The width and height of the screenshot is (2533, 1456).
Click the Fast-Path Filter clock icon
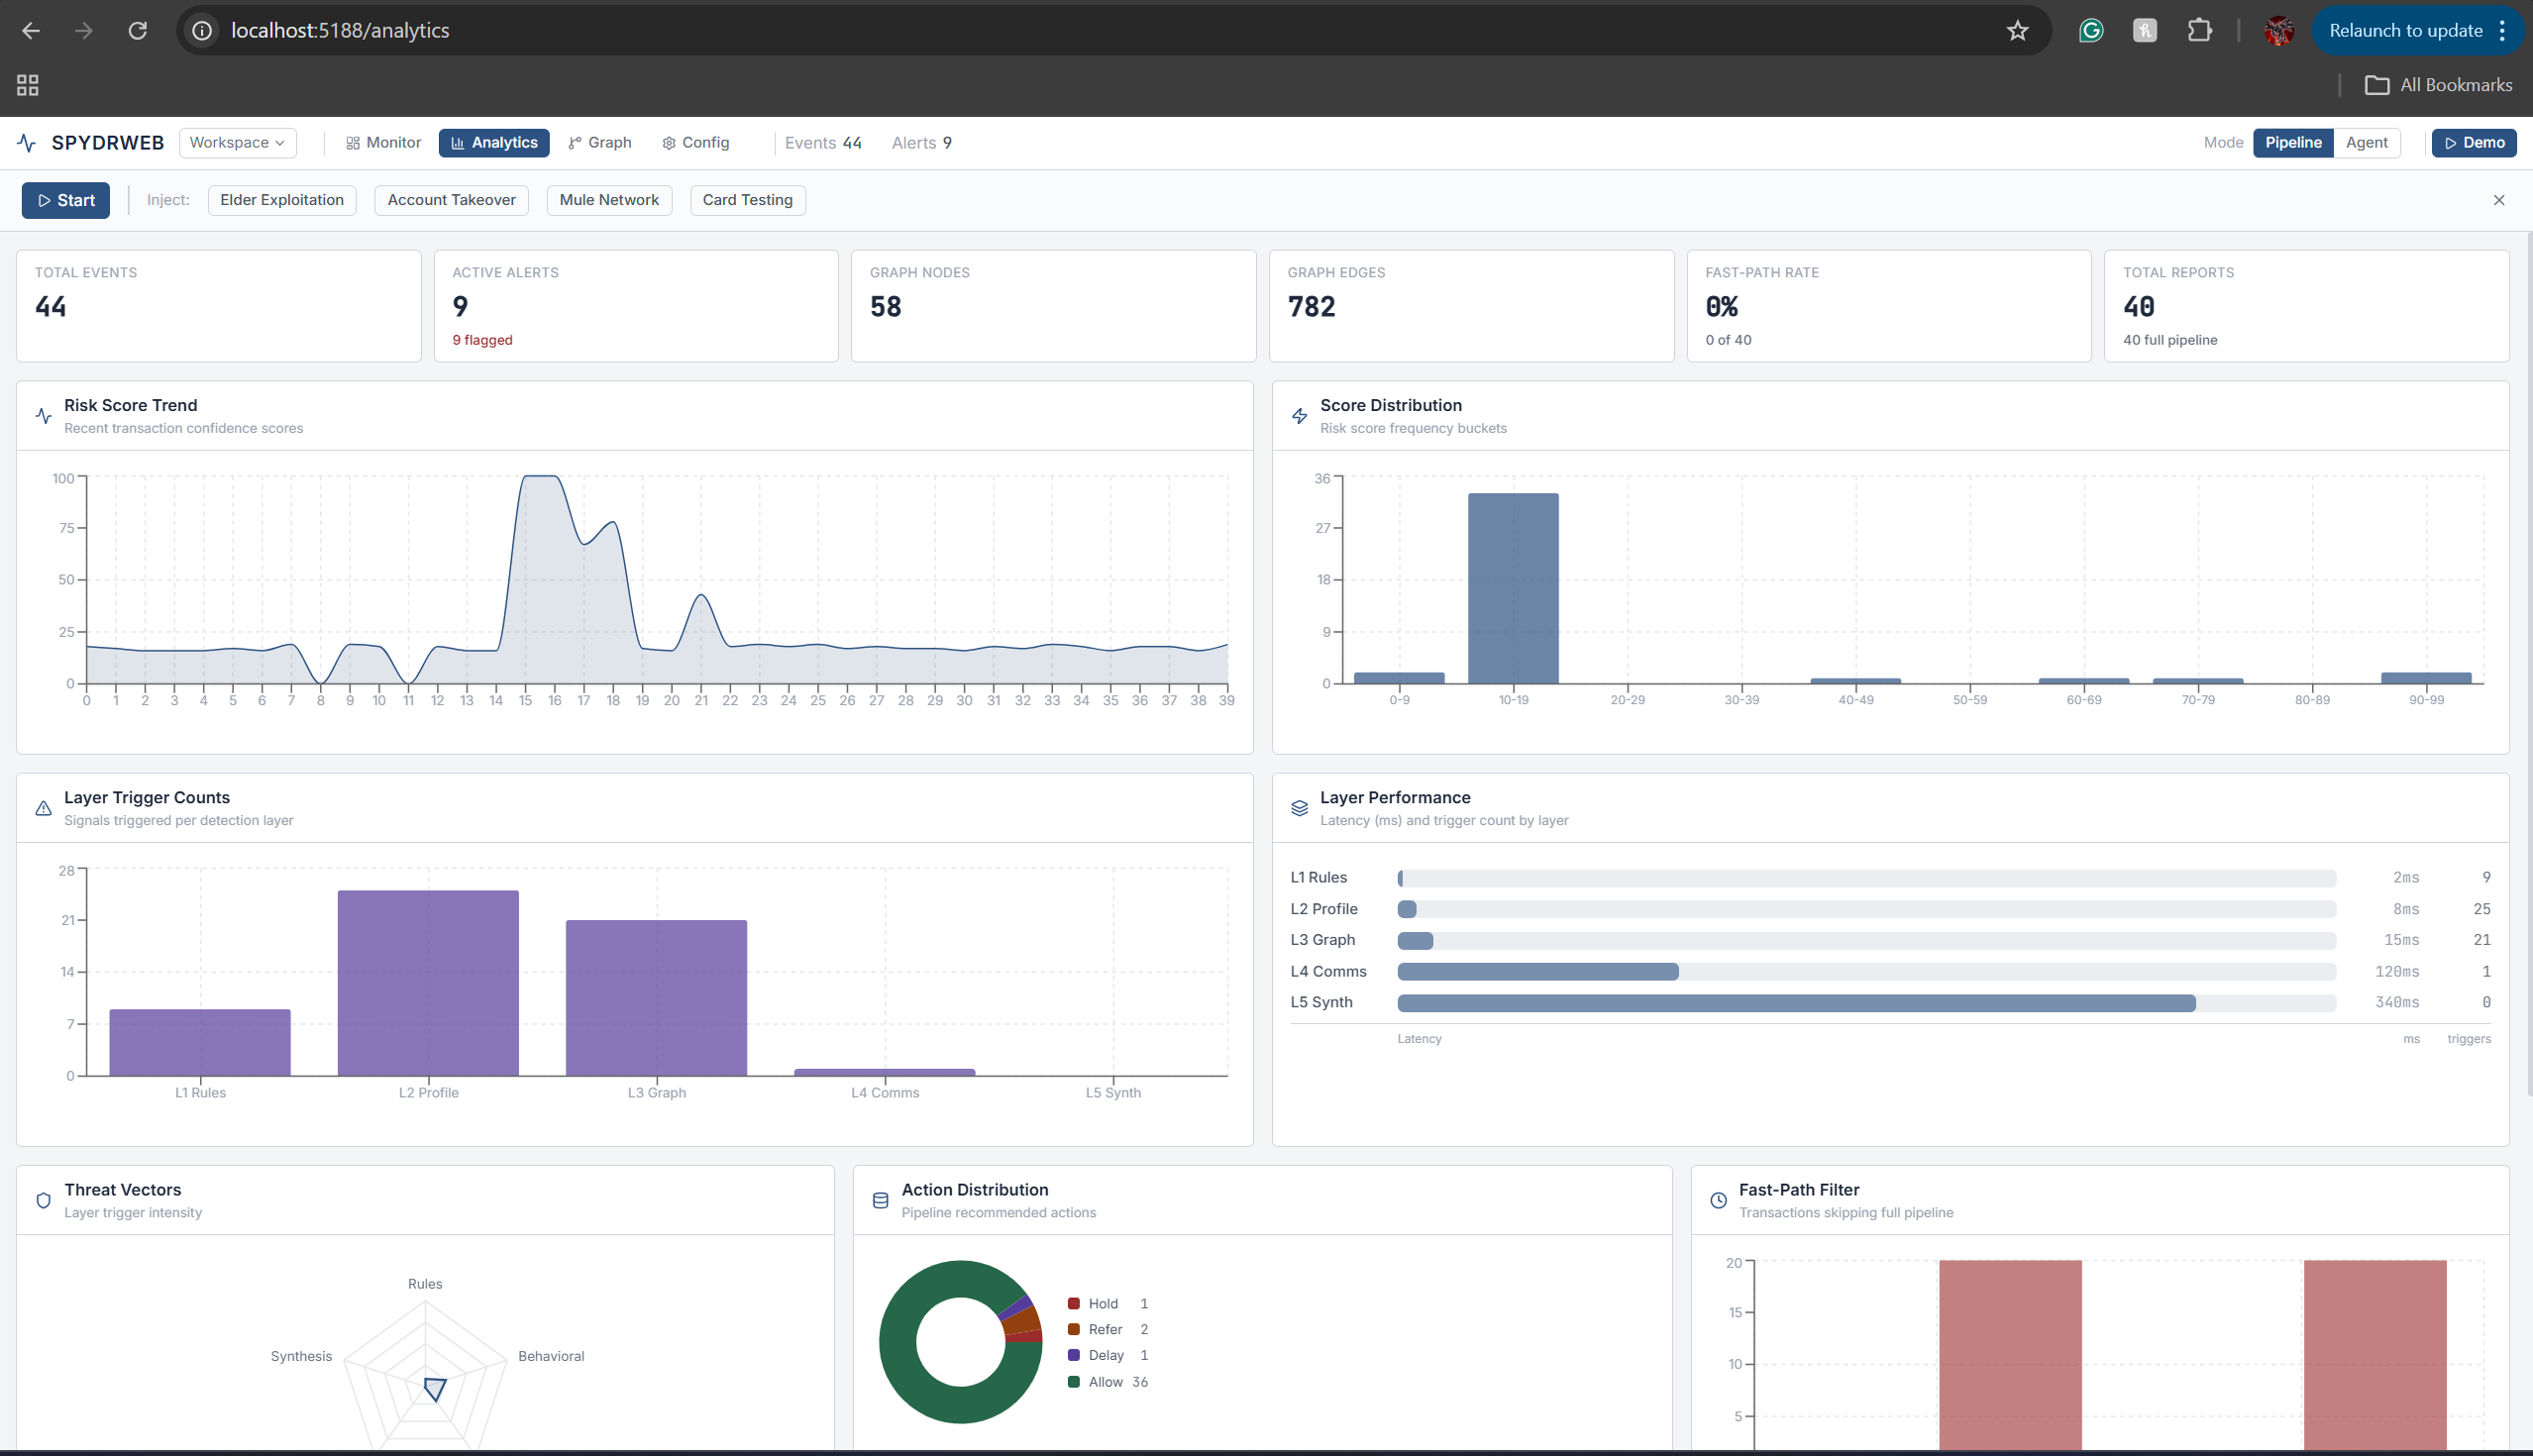(1718, 1200)
